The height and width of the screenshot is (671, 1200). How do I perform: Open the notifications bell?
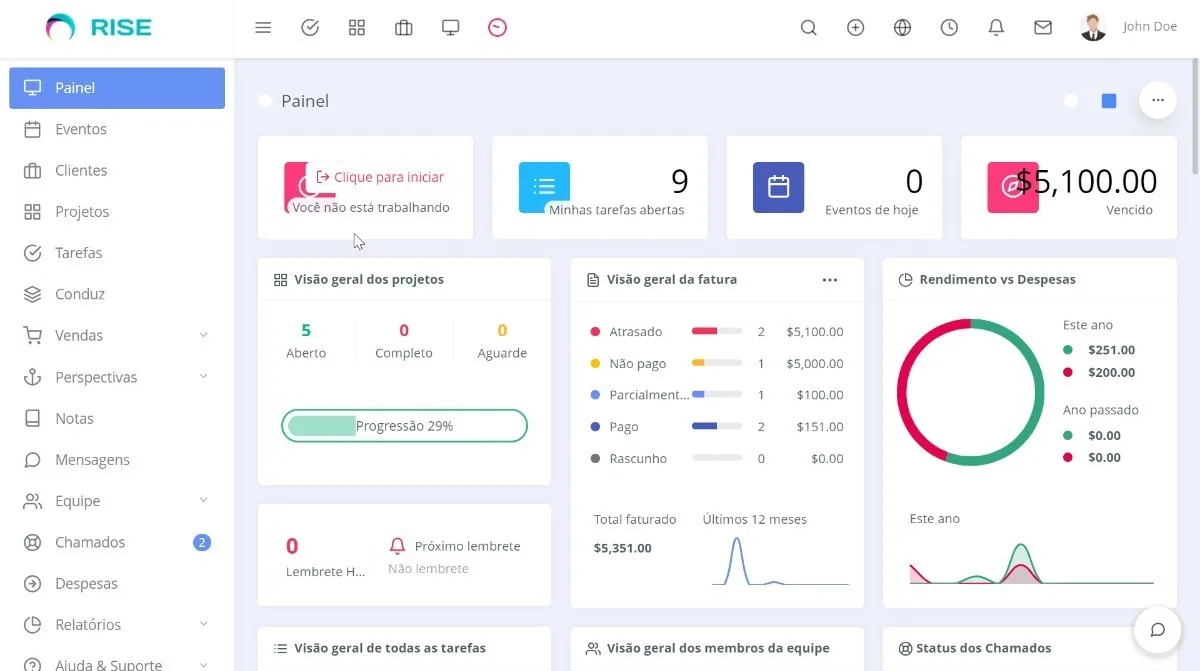pos(996,27)
